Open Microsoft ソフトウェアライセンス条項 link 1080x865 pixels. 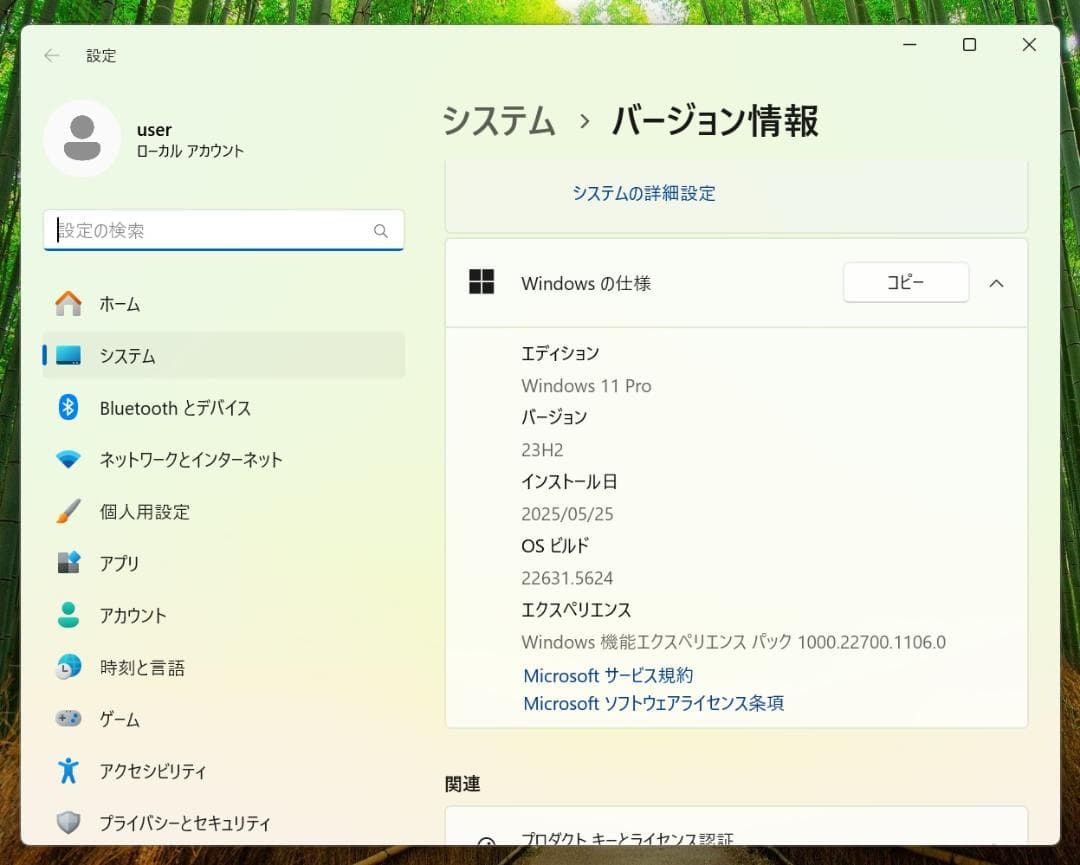(653, 703)
